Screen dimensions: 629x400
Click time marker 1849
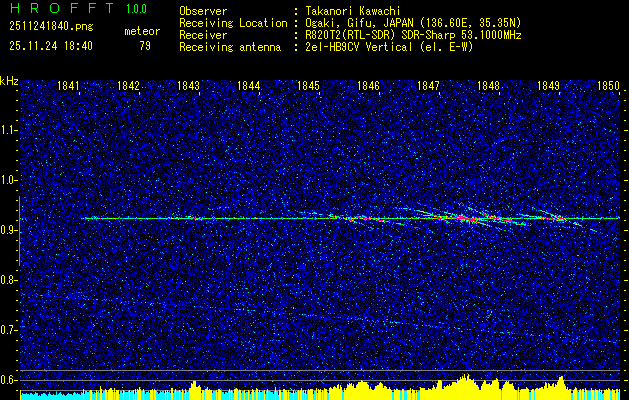tap(548, 85)
